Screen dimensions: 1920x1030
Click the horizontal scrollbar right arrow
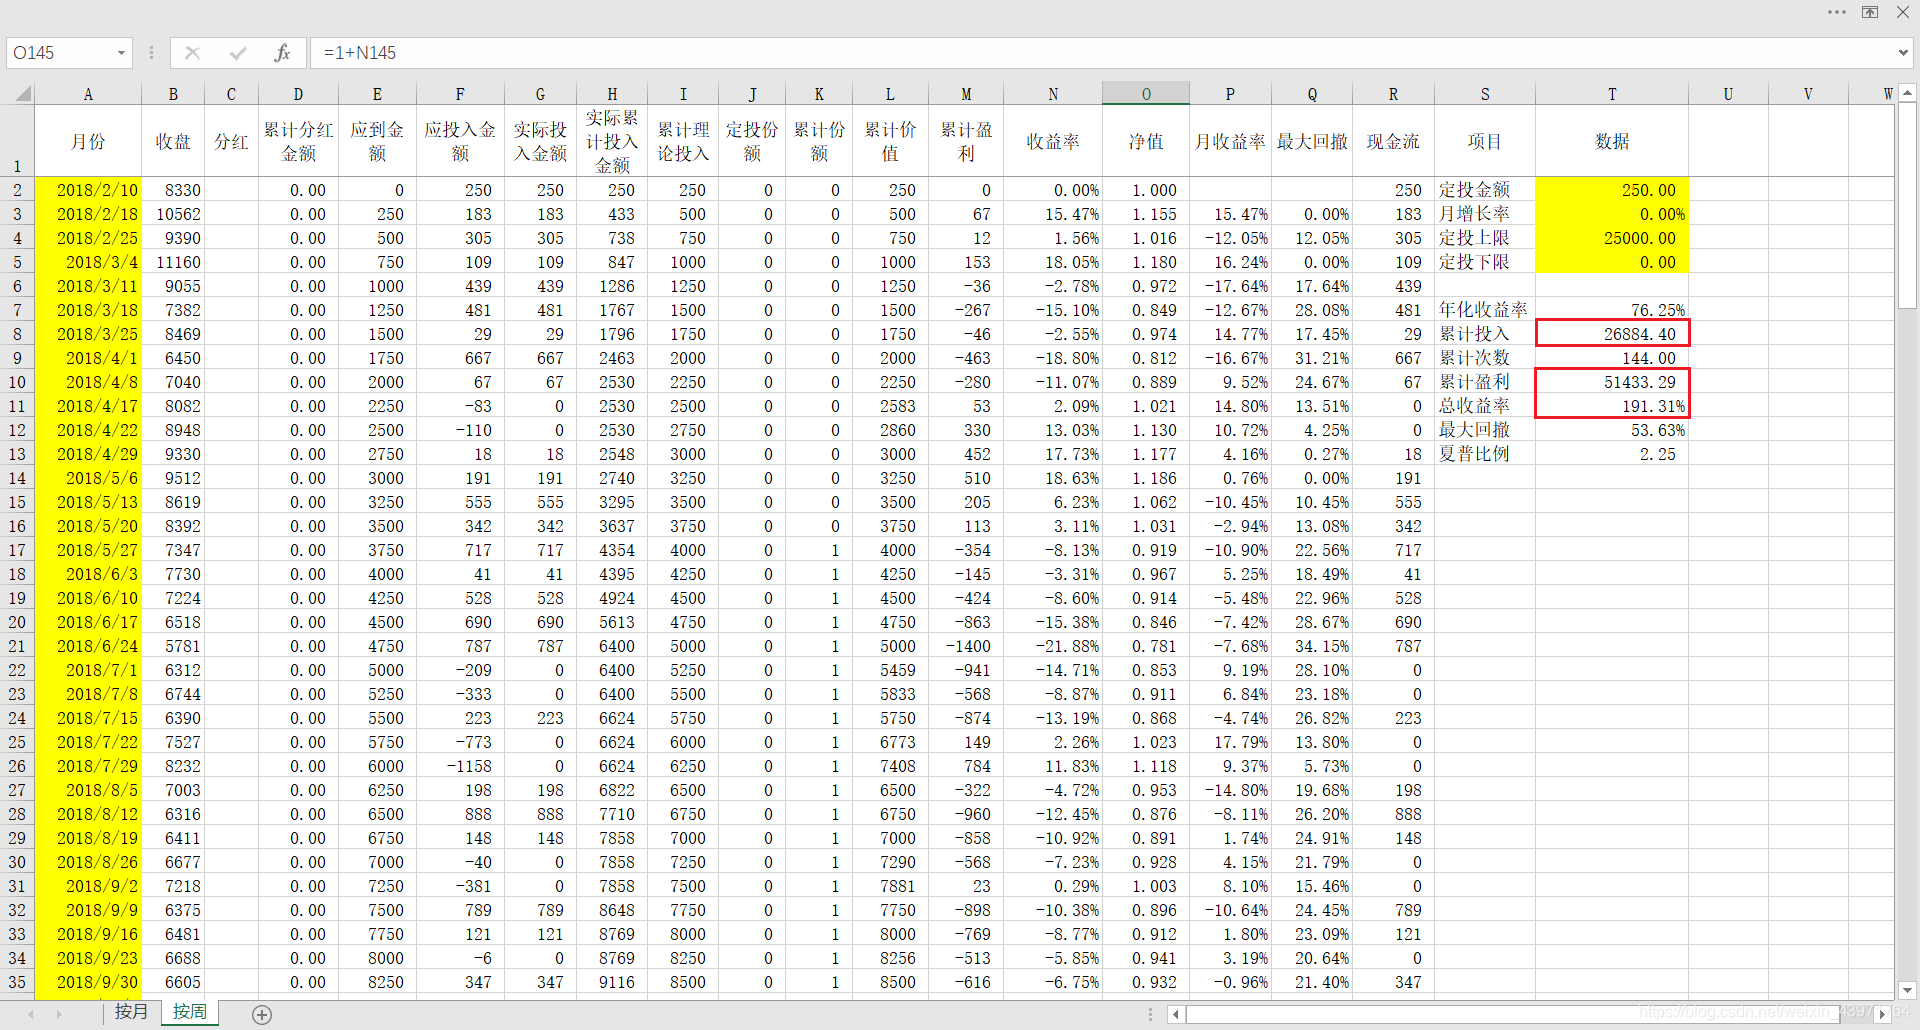[1882, 1014]
